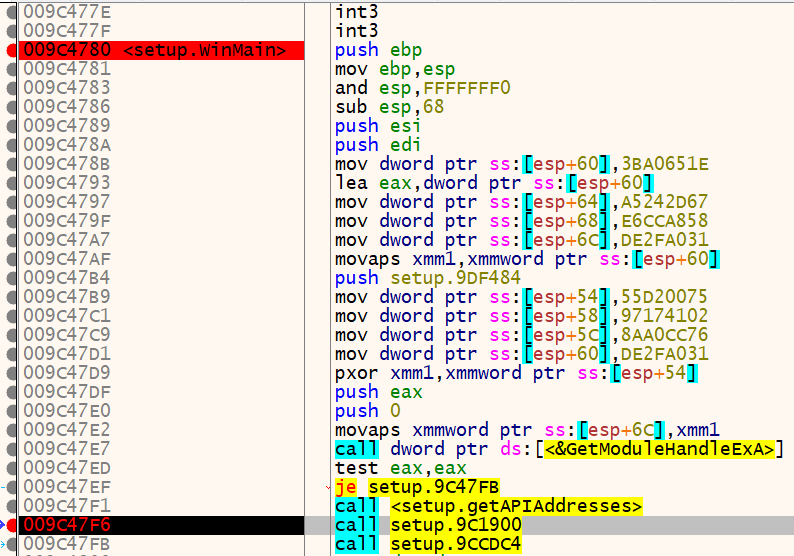The width and height of the screenshot is (794, 556).
Task: Click the push esi instruction
Action: [x=378, y=126]
